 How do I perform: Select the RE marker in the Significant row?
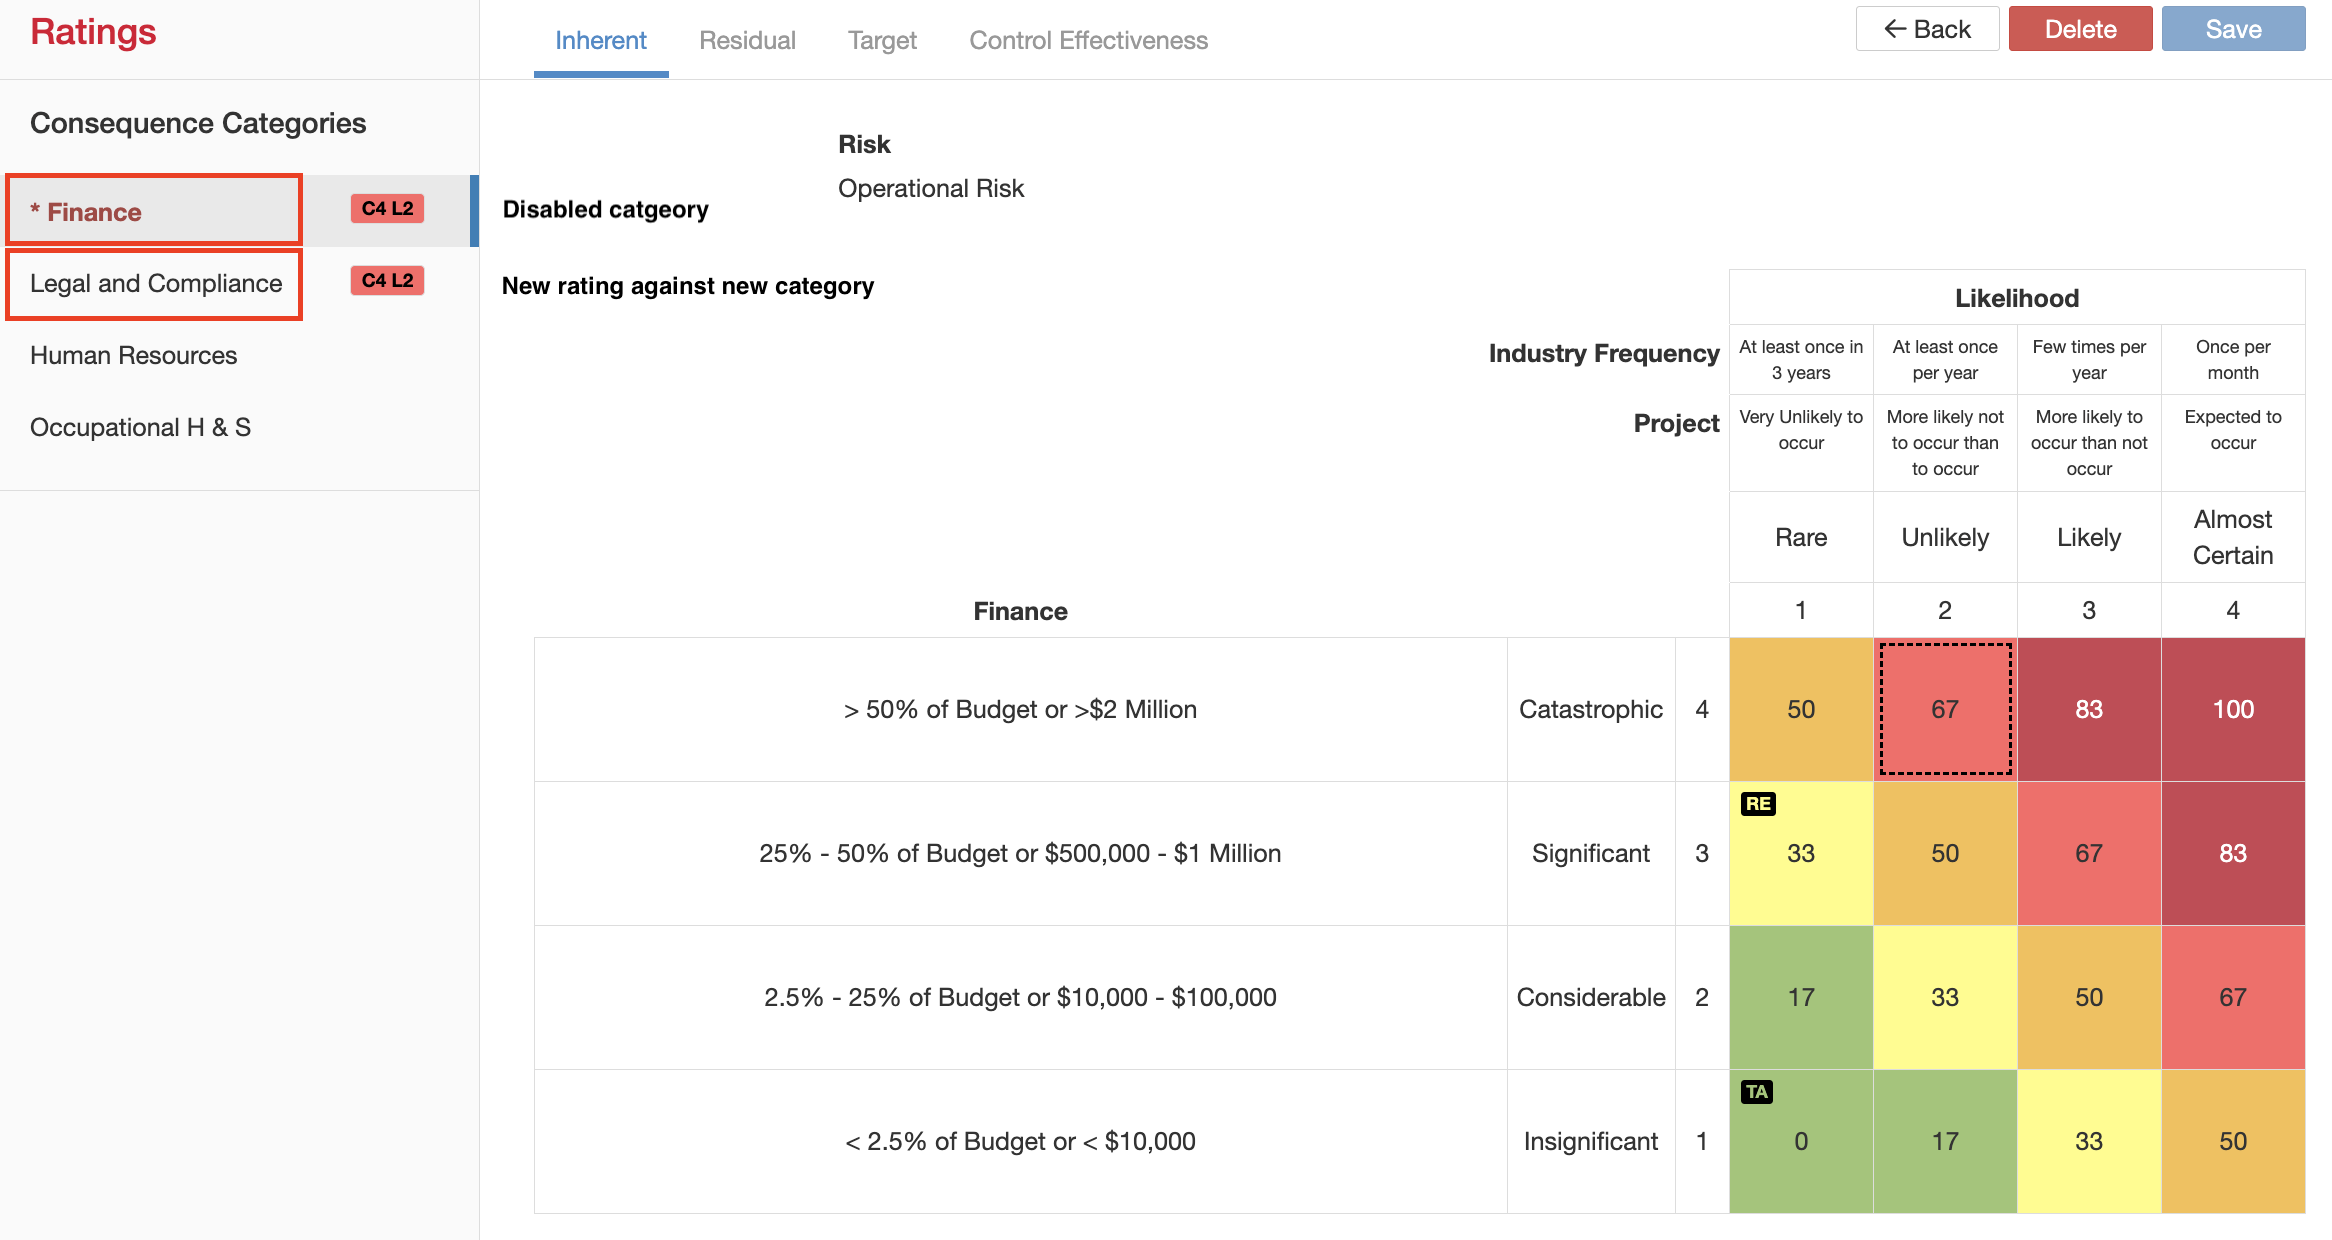1760,803
